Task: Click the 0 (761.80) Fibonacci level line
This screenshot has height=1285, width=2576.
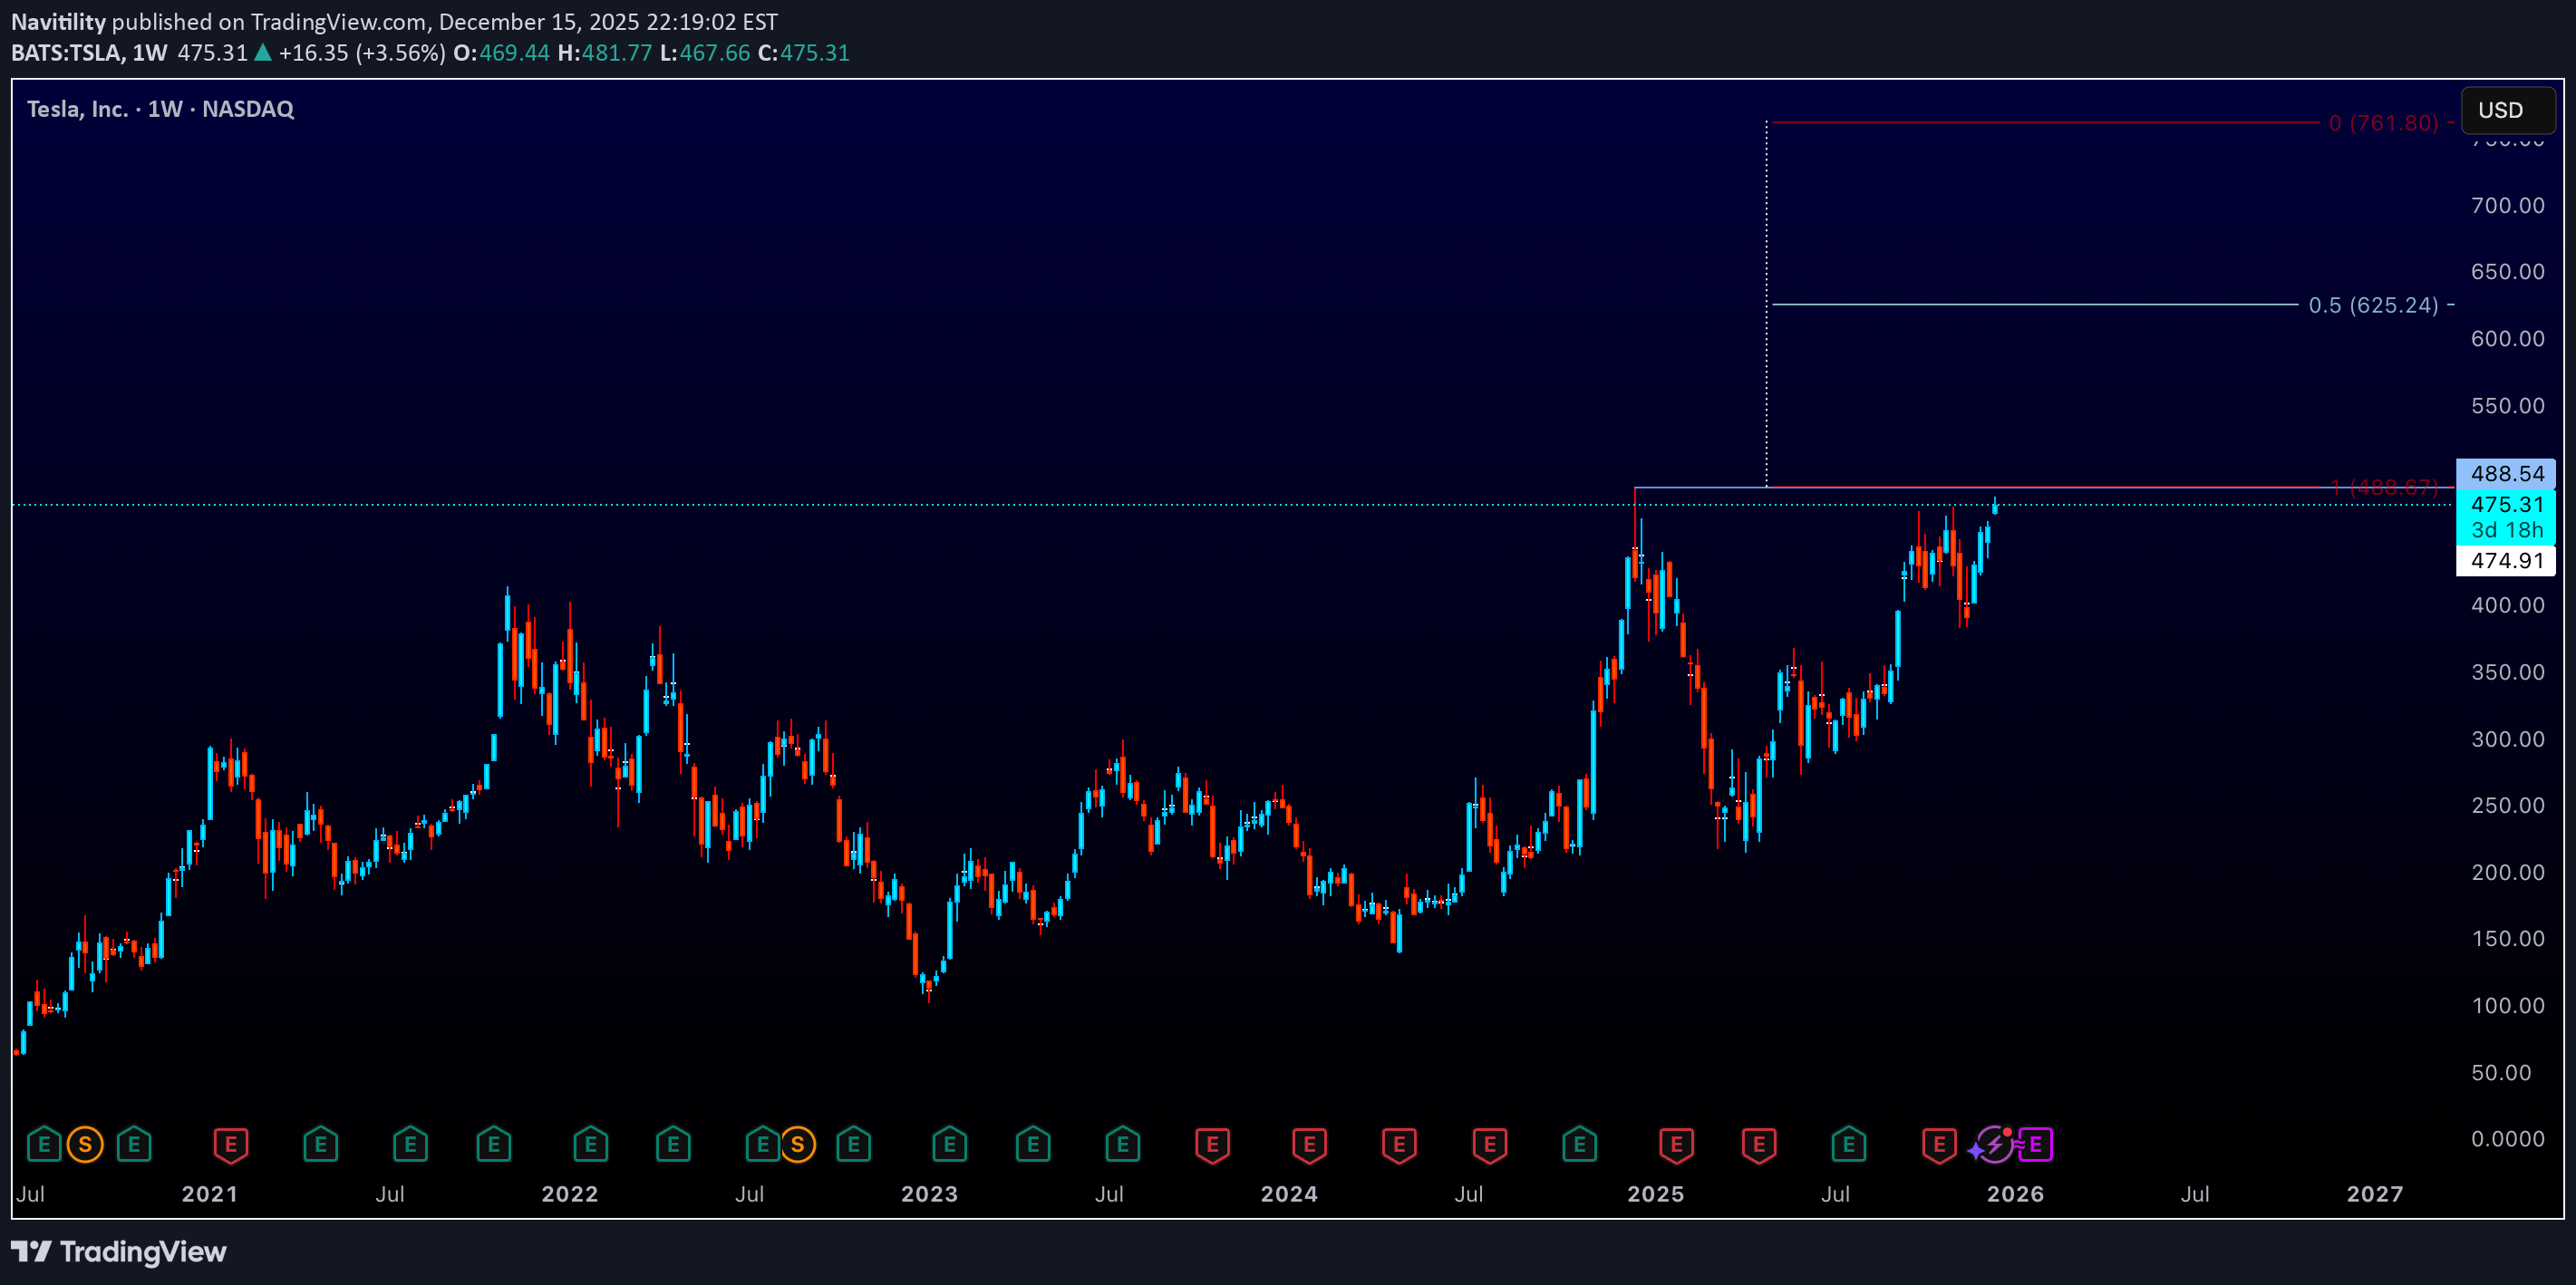Action: tap(2040, 123)
